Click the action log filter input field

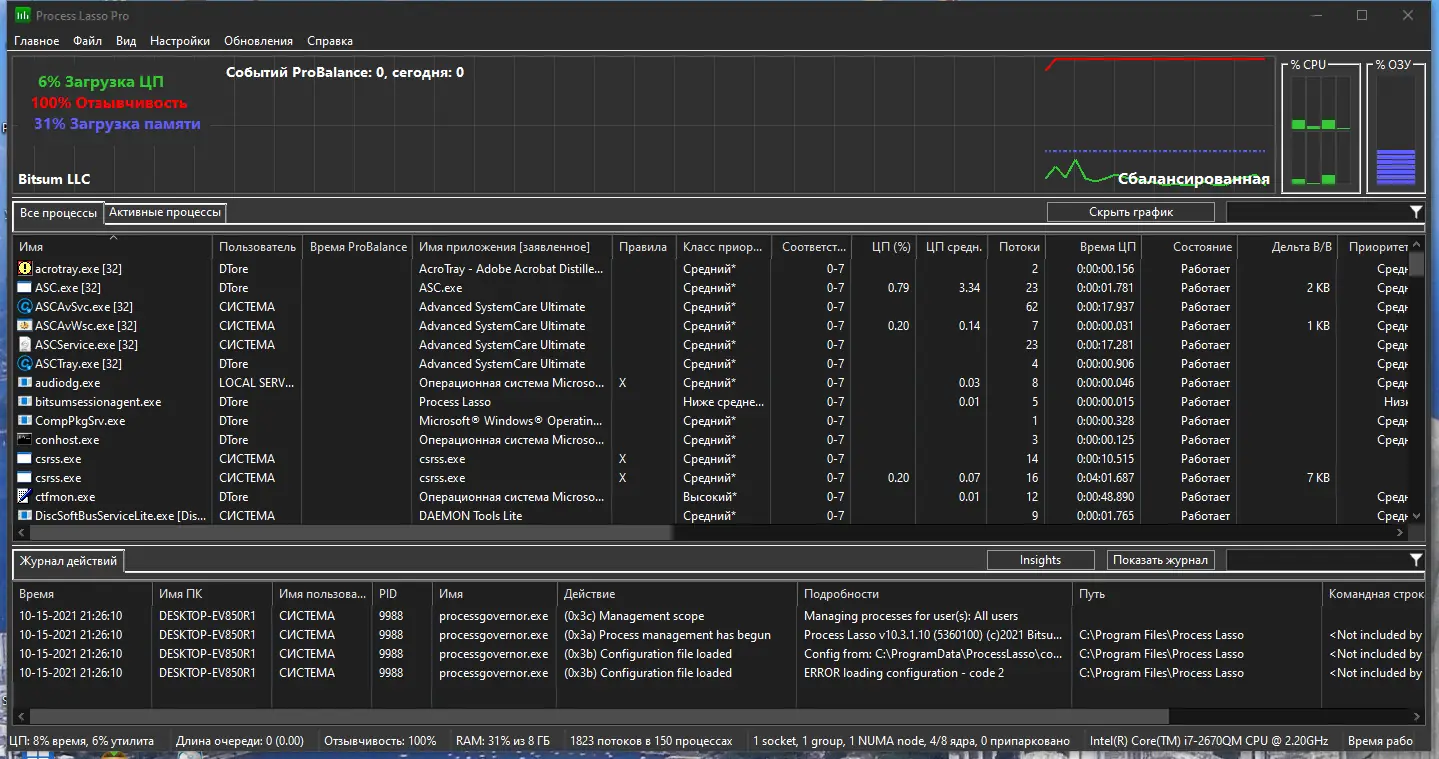pos(1317,560)
